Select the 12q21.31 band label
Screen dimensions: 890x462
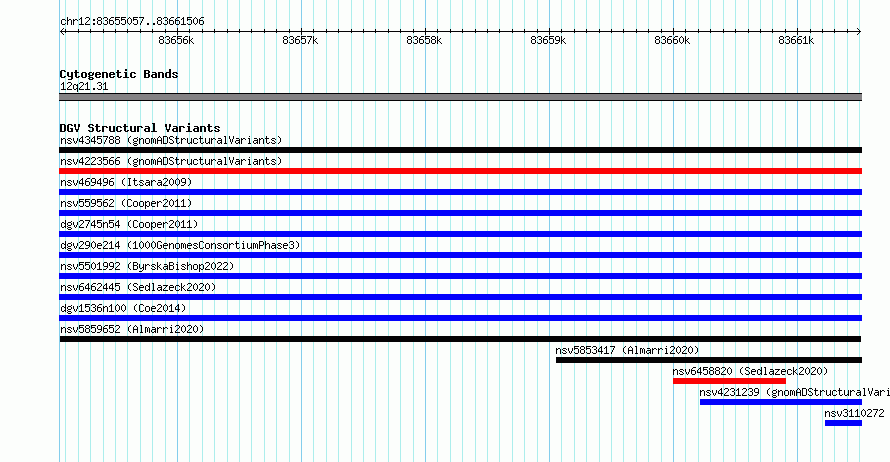[84, 86]
